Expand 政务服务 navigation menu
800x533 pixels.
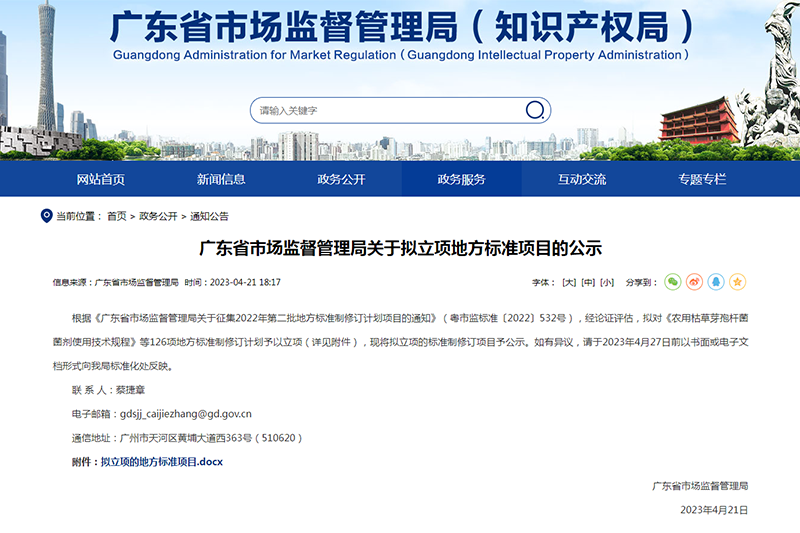(x=461, y=179)
